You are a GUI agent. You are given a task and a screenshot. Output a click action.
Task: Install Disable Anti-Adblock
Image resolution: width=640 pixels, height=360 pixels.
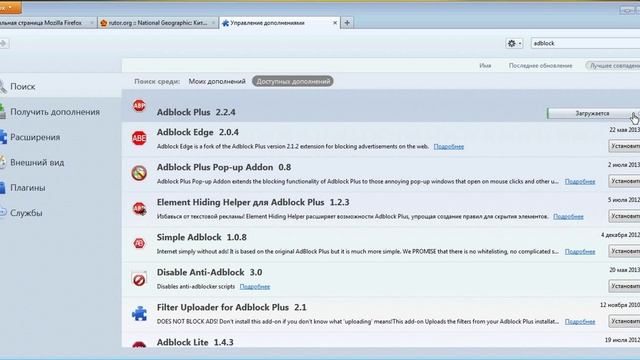point(624,286)
